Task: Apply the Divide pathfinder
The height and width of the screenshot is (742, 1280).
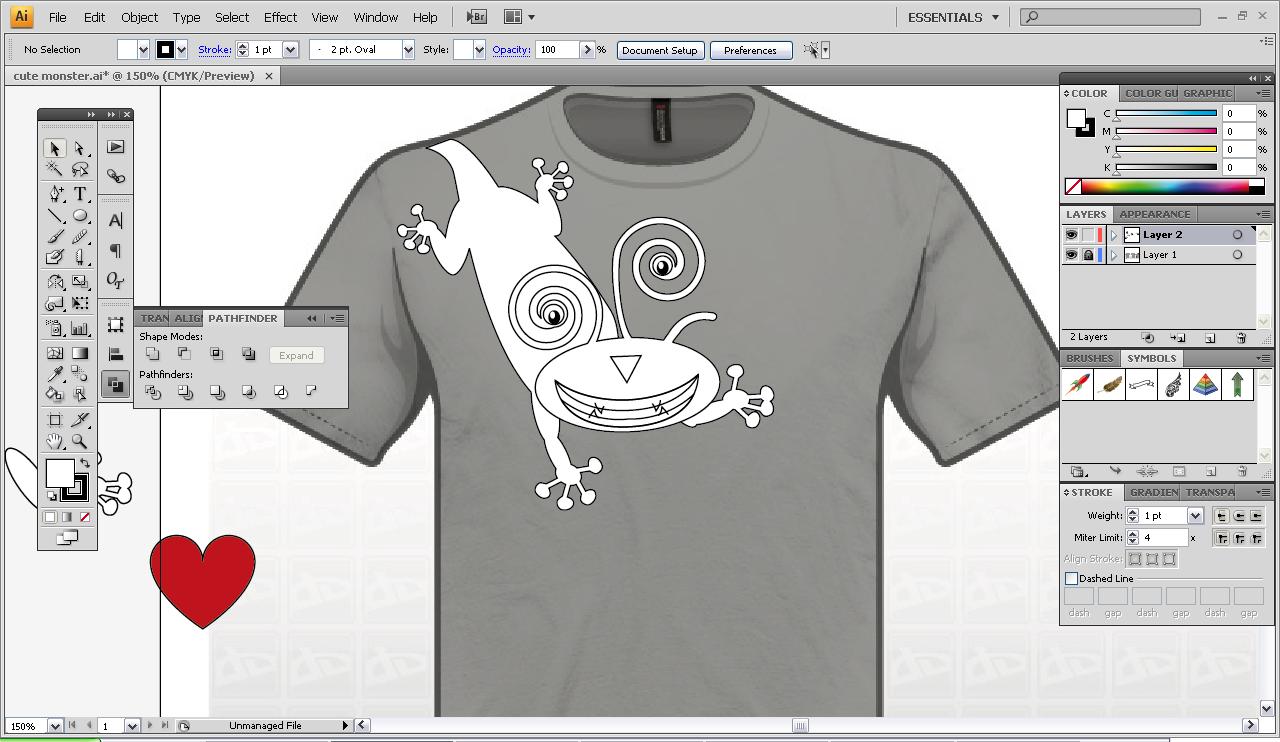Action: tap(152, 392)
